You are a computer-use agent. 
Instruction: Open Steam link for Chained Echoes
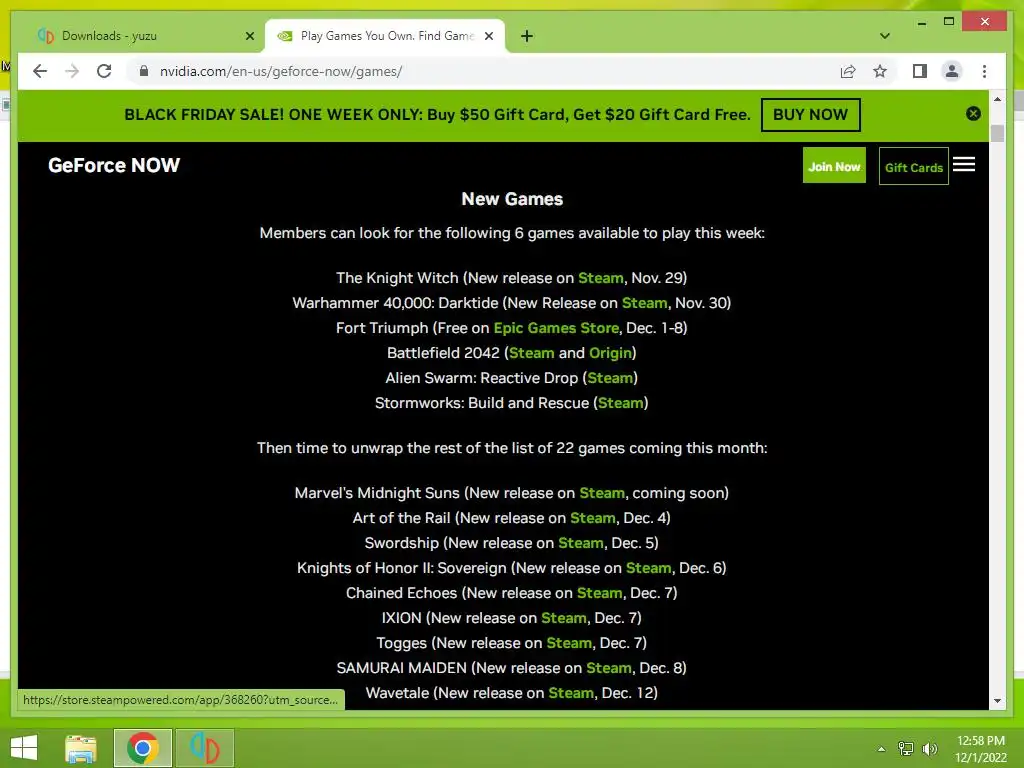tap(600, 593)
